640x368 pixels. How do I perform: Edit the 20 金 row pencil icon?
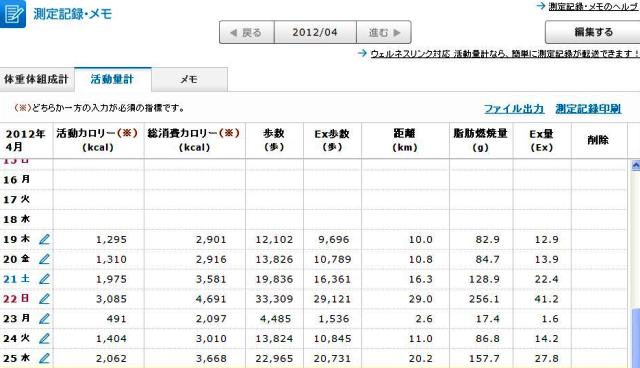[44, 259]
